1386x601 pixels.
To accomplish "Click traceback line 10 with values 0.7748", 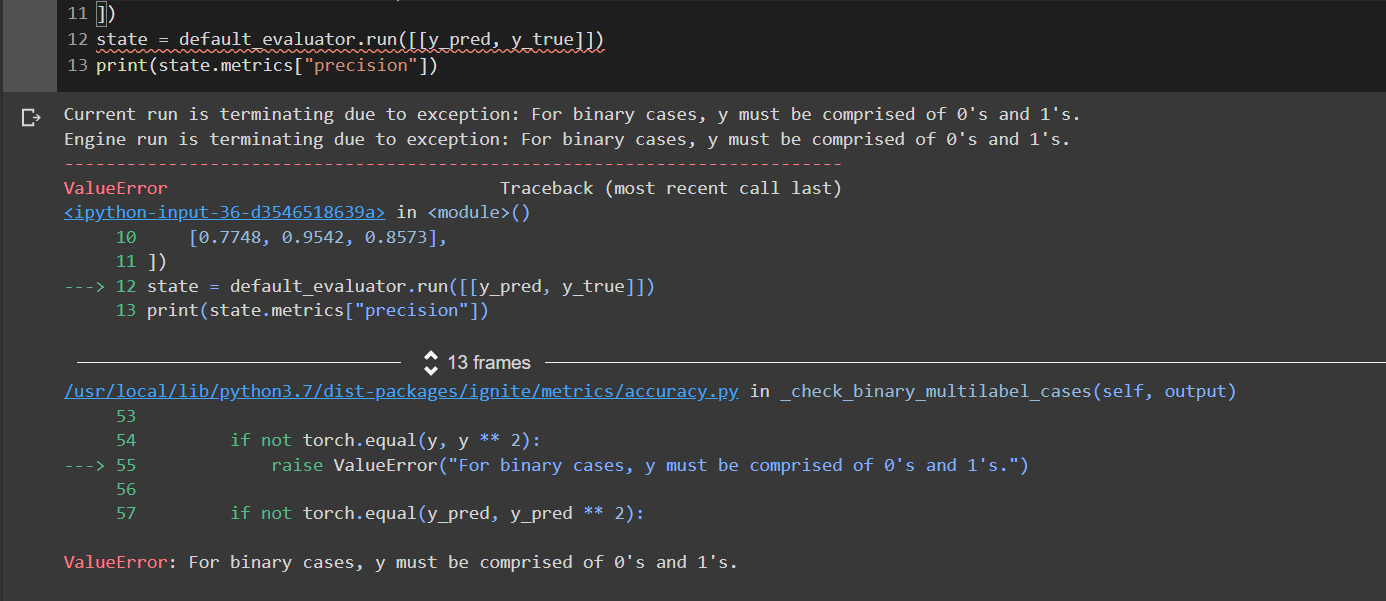I will (318, 237).
